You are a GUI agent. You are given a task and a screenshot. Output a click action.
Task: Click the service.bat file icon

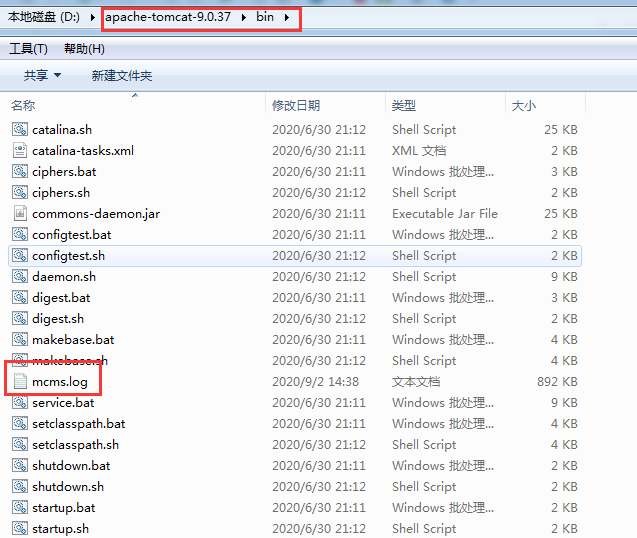pyautogui.click(x=20, y=403)
